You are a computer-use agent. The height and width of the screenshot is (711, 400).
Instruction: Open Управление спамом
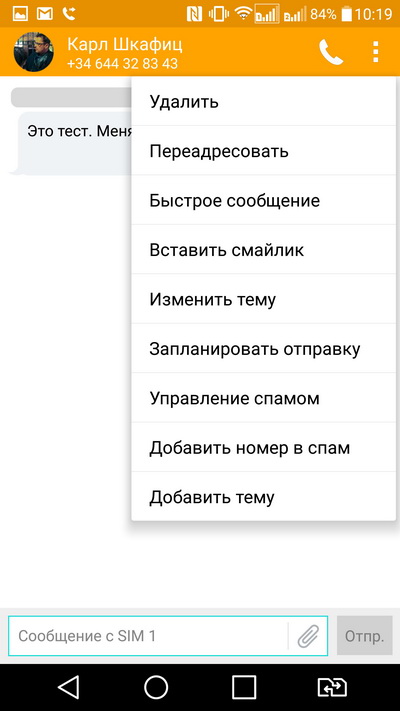pyautogui.click(x=263, y=398)
